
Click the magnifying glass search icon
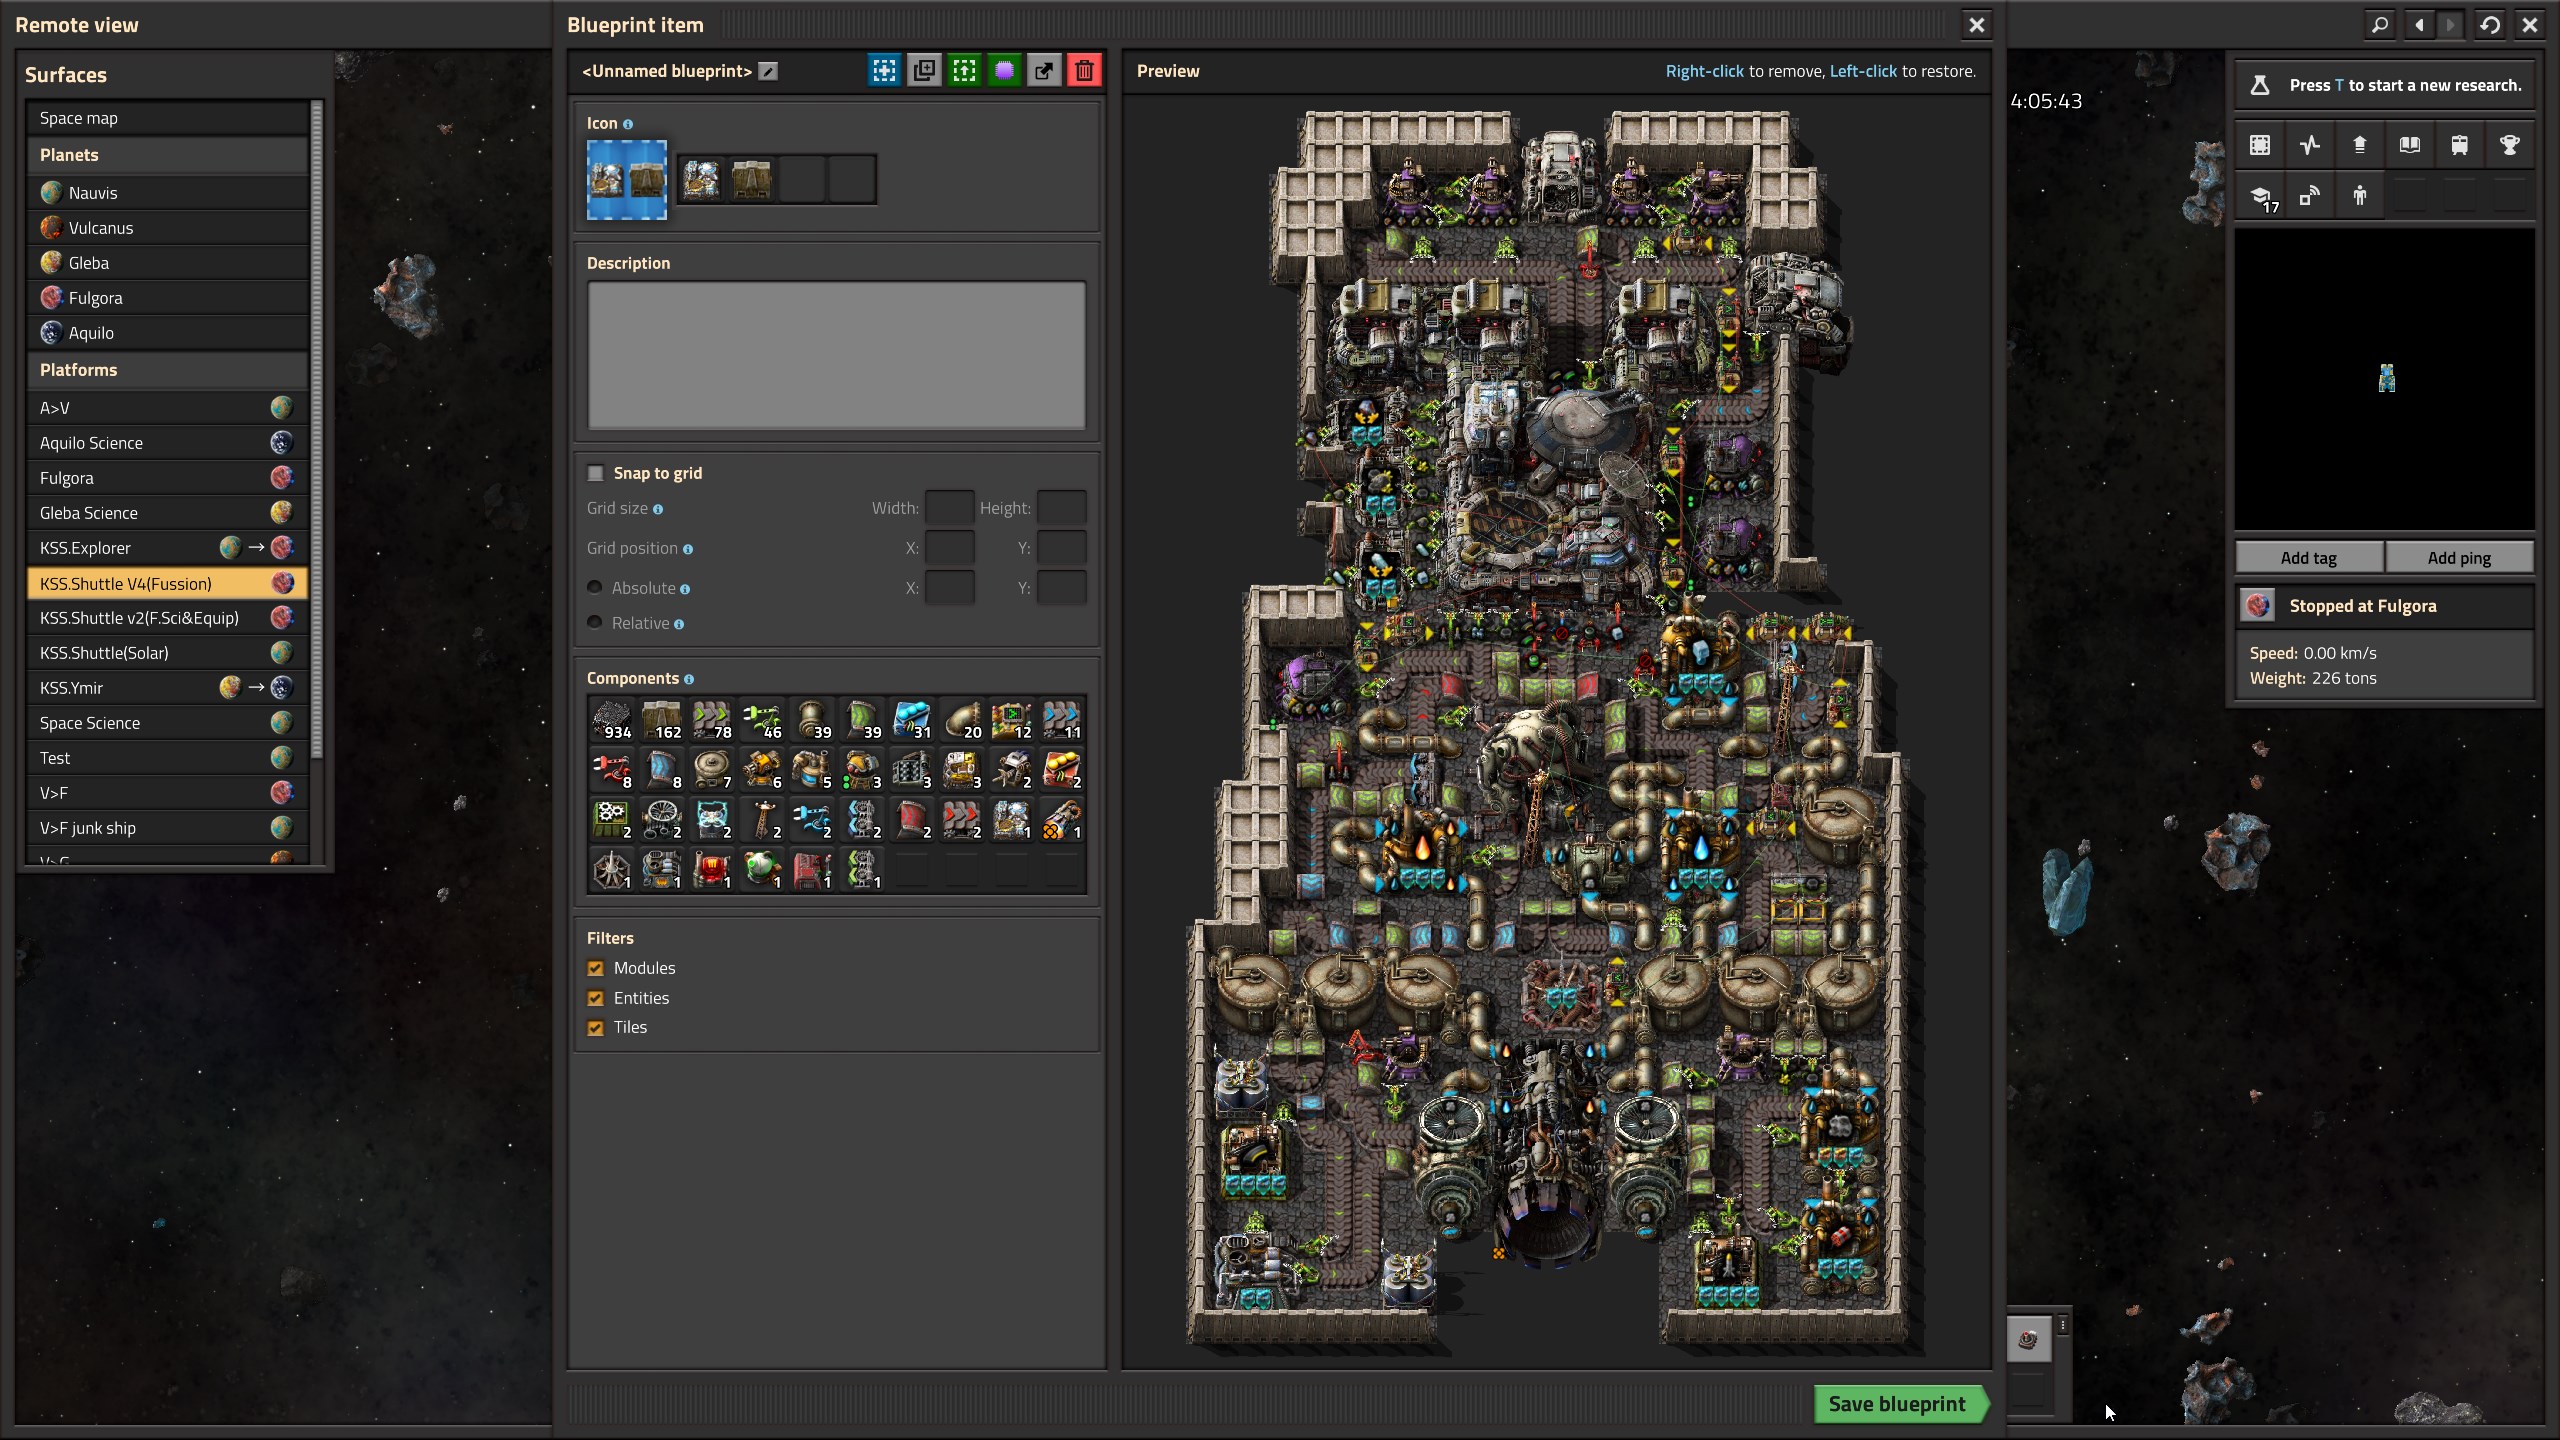pyautogui.click(x=2381, y=25)
